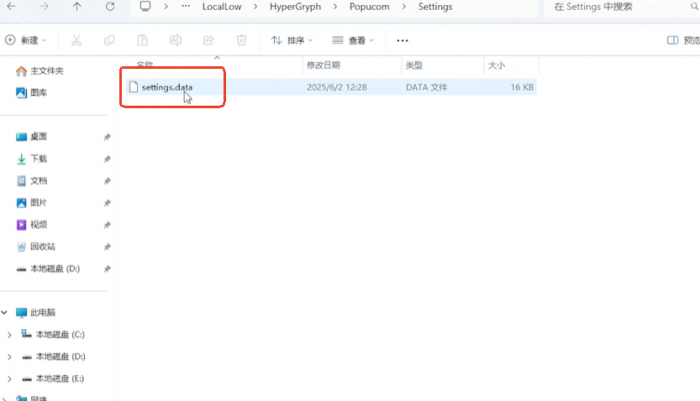Open the 查看 (View) dropdown menu

pyautogui.click(x=353, y=41)
